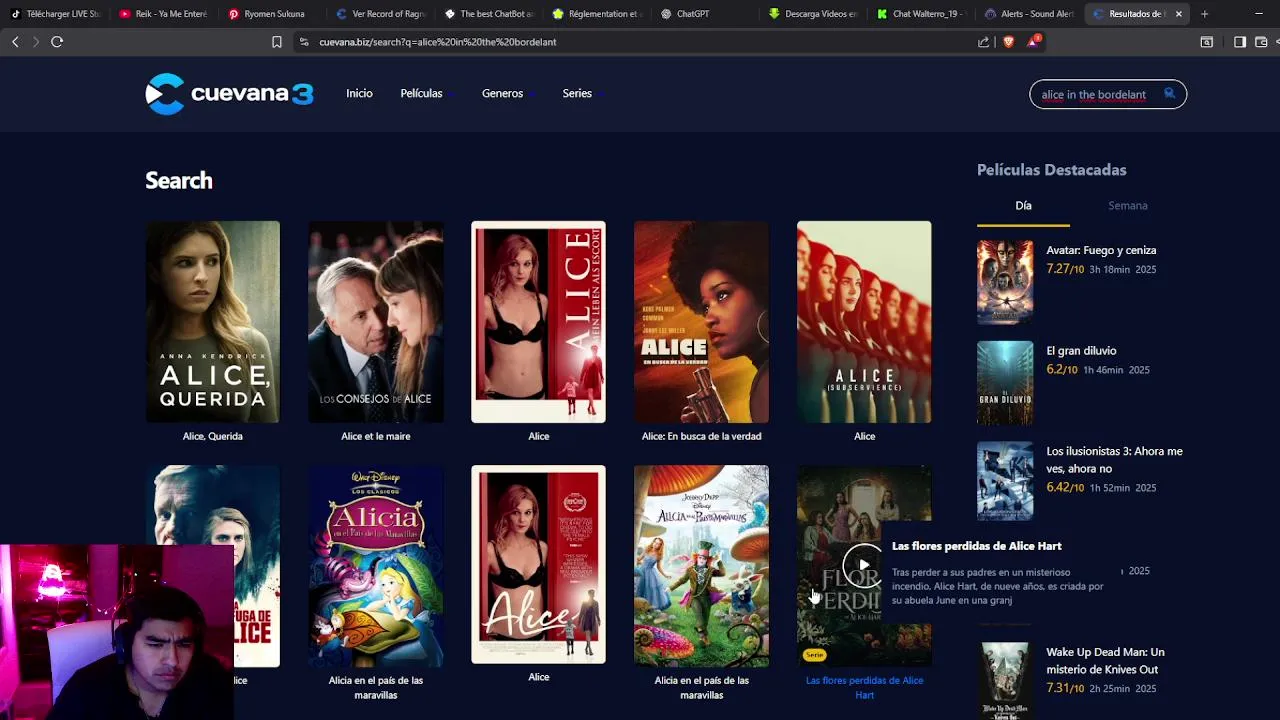Play Las flores perdidas de Alice Hart
This screenshot has width=1280, height=720.
(863, 565)
